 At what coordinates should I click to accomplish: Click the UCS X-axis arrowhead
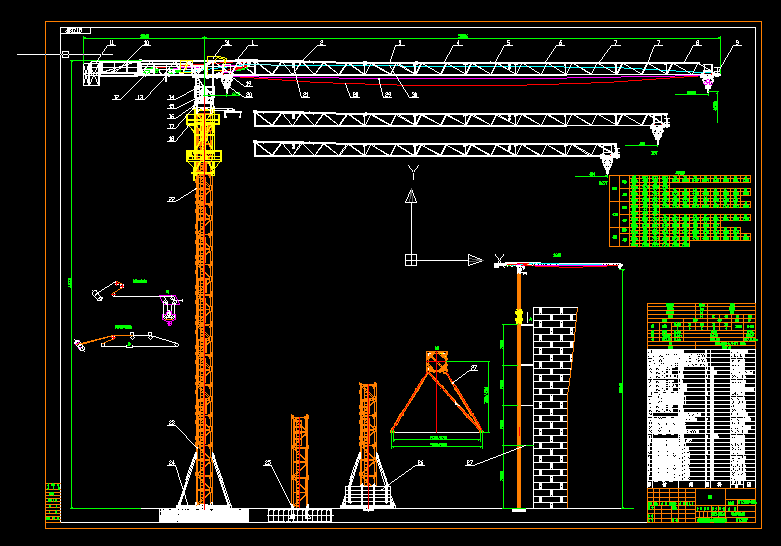click(x=475, y=260)
